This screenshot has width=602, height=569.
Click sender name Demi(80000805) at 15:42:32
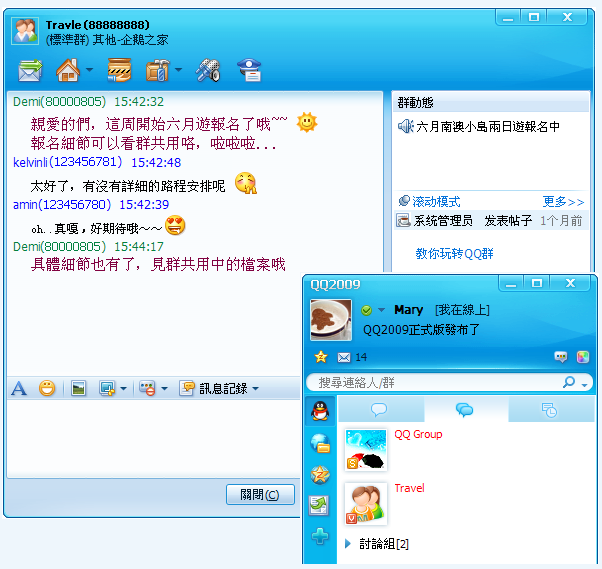[60, 101]
